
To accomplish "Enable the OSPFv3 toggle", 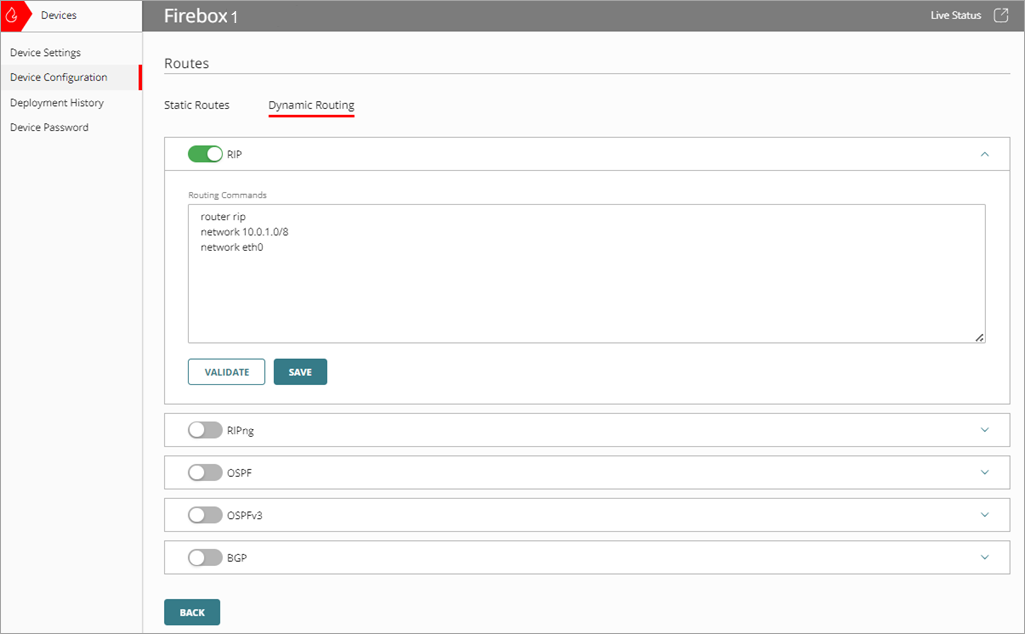I will tap(205, 514).
